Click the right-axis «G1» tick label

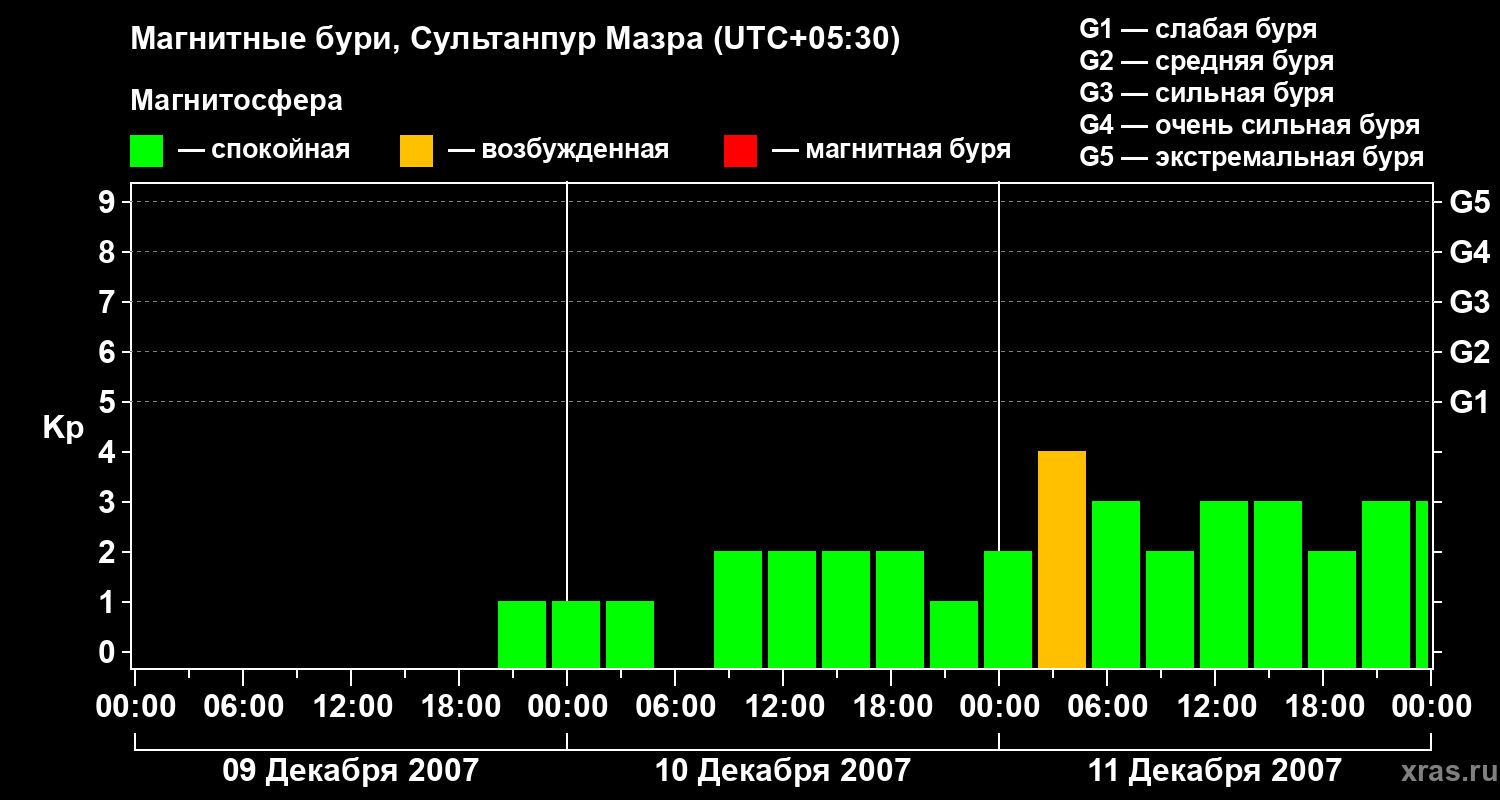pyautogui.click(x=1470, y=402)
